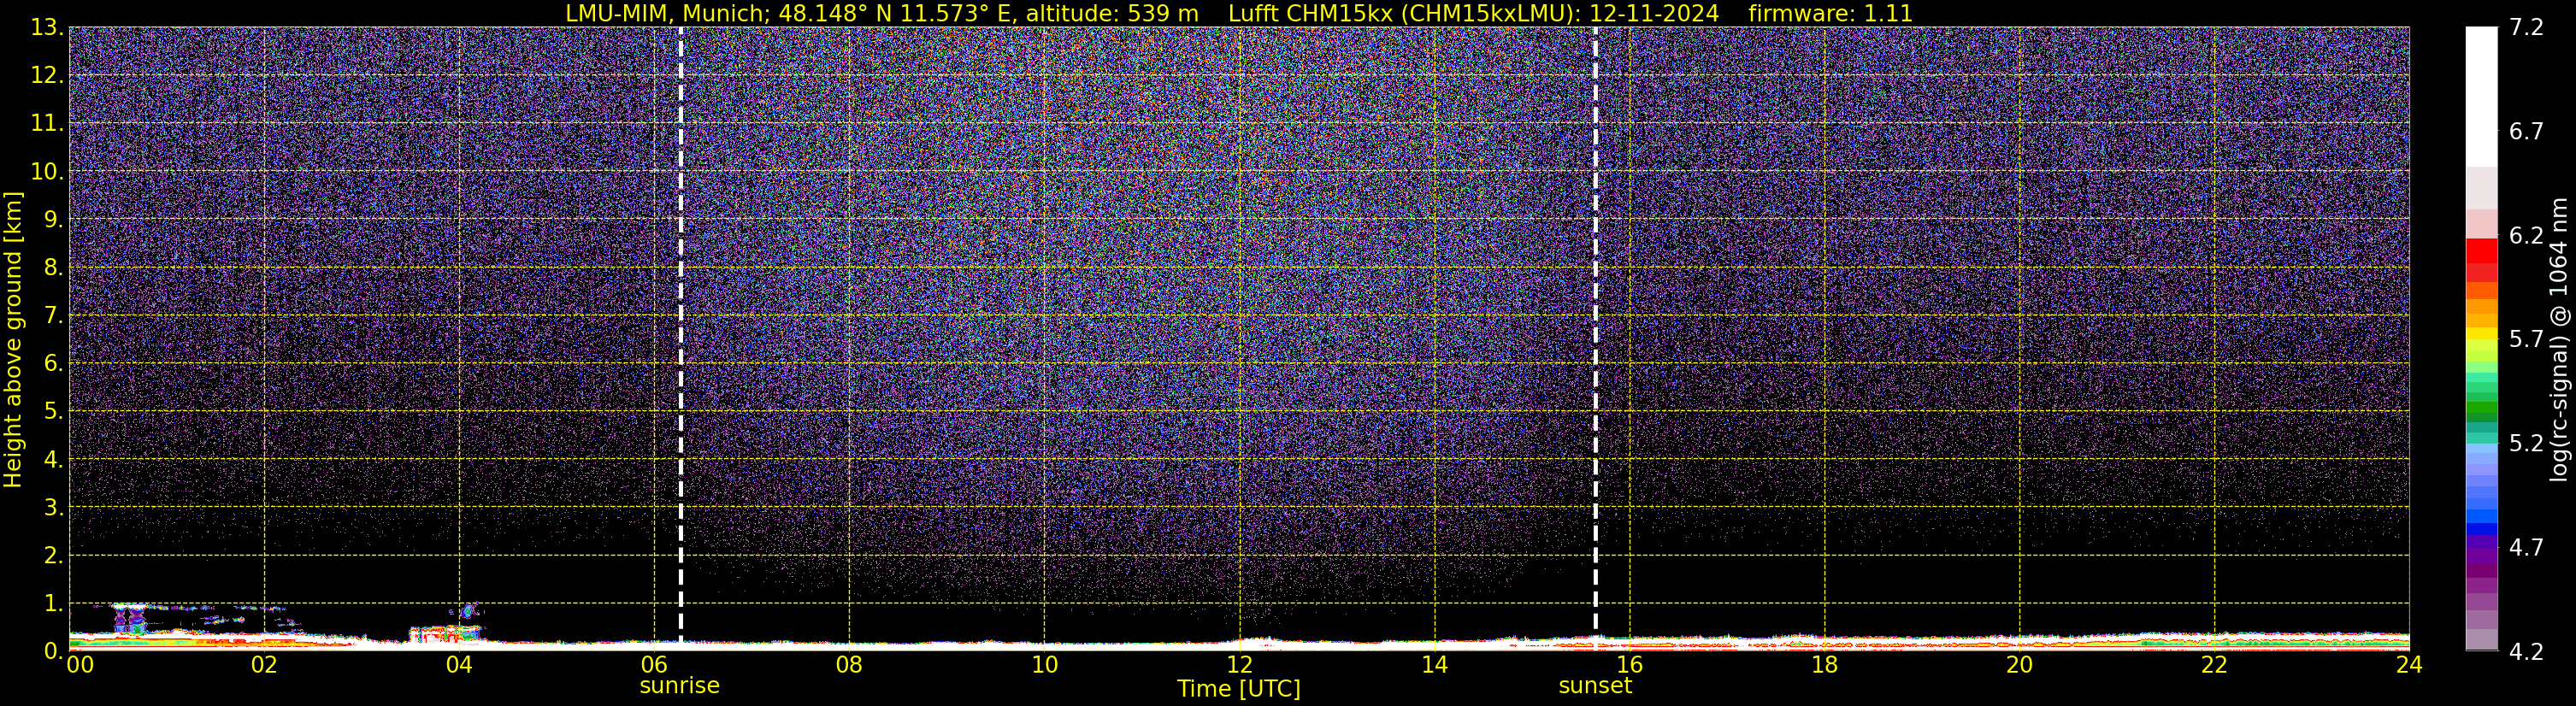Click the colorbar value '5.7'
Screen dimensions: 2576x706
(2526, 339)
